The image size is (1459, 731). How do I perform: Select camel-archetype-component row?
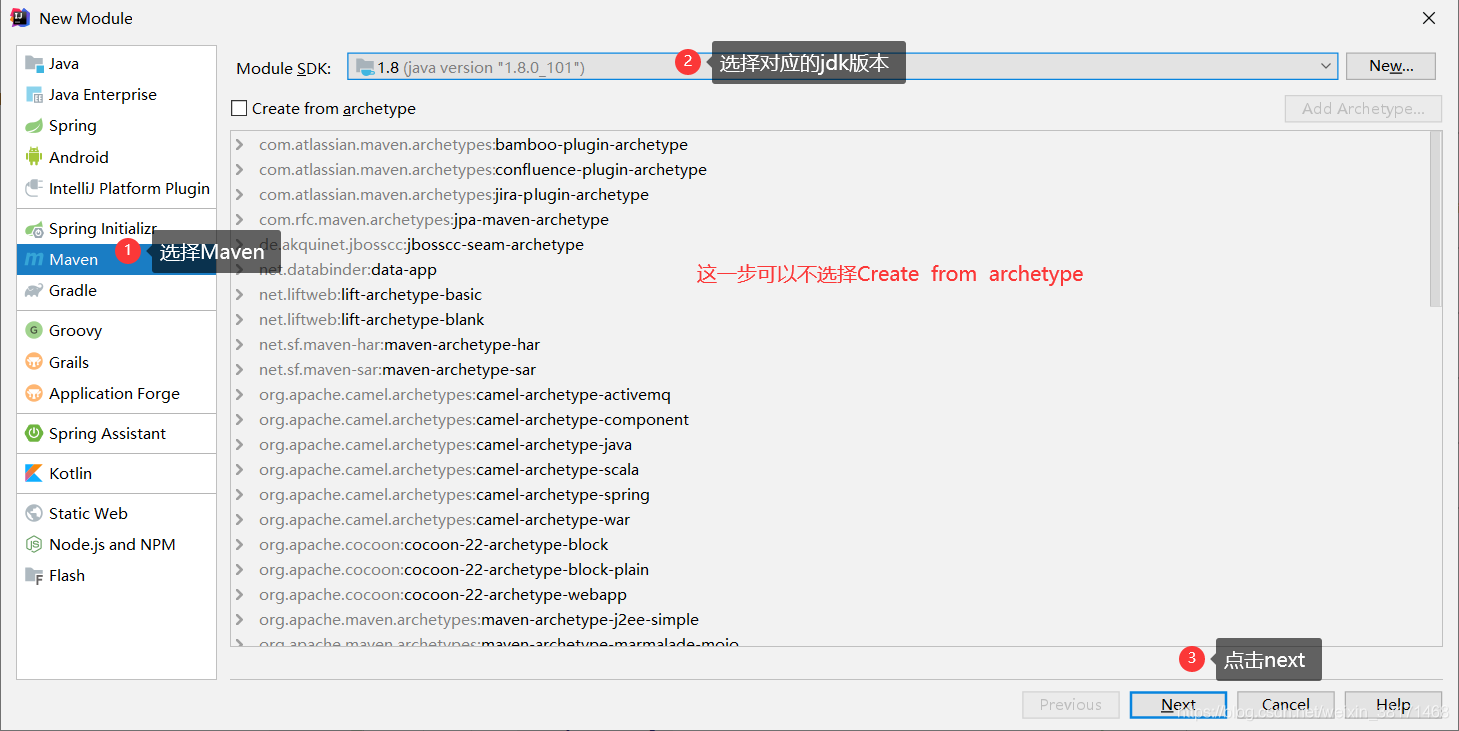[830, 420]
